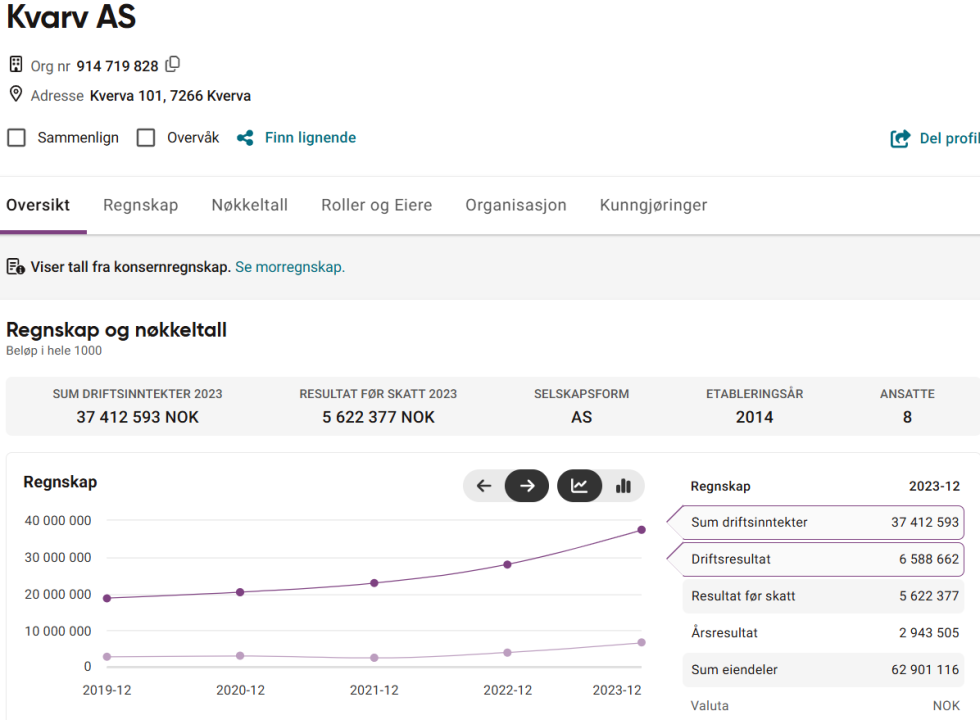
Task: Tick the Overvåk checkbox
Action: point(146,138)
